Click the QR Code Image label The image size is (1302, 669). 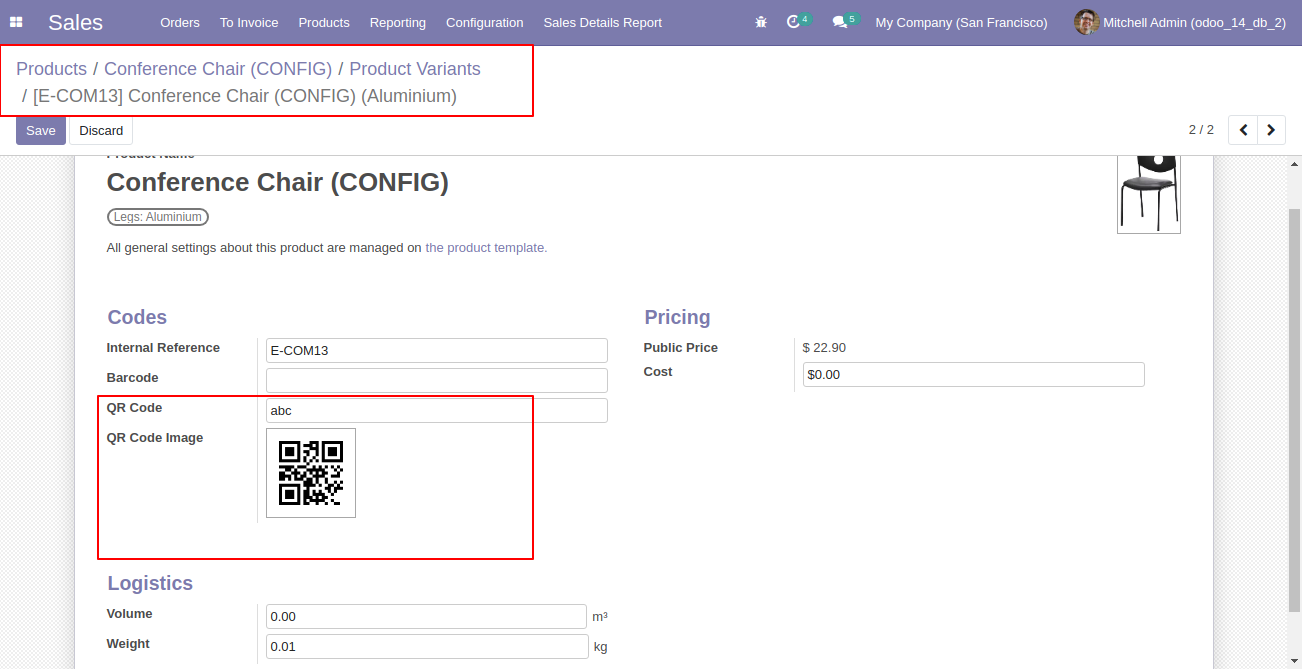pos(155,438)
